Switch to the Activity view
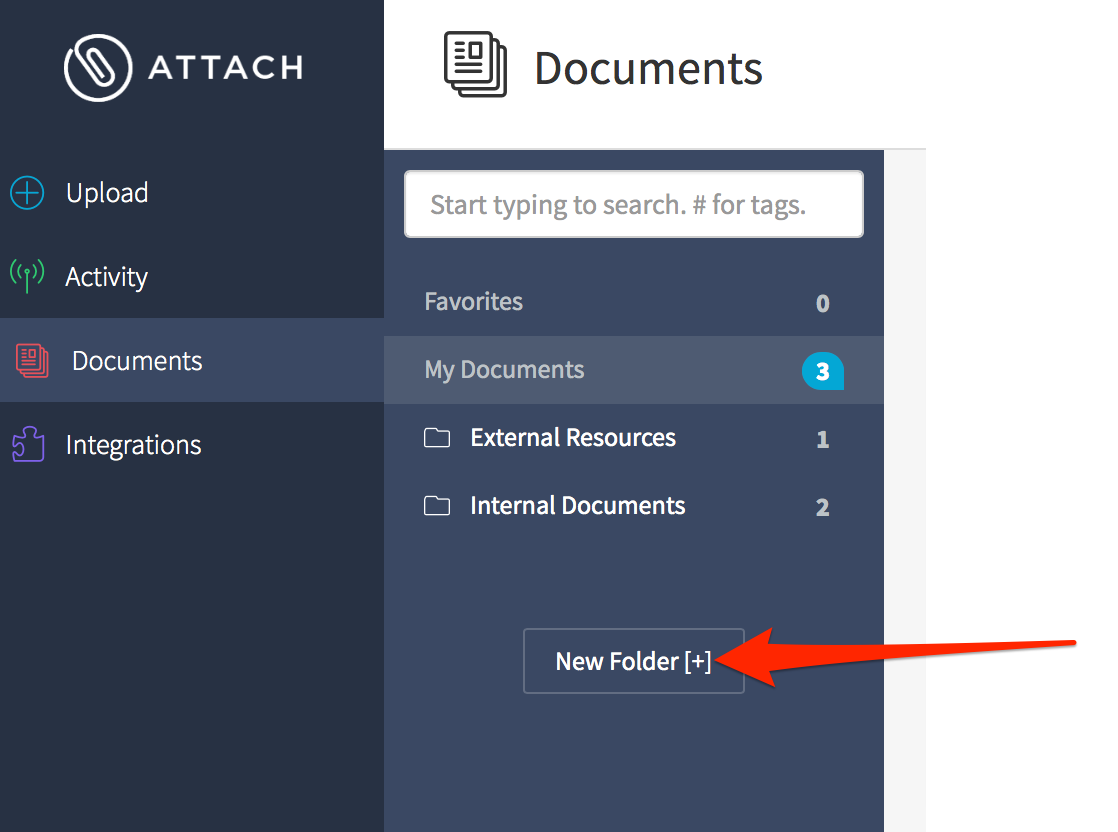1118x832 pixels. point(107,276)
